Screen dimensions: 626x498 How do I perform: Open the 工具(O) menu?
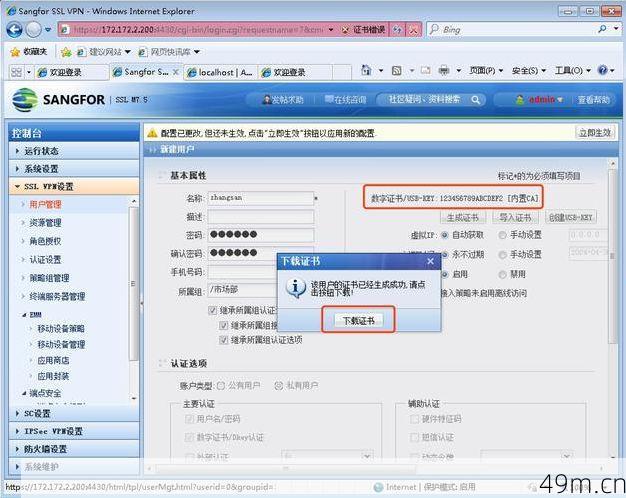coord(572,71)
